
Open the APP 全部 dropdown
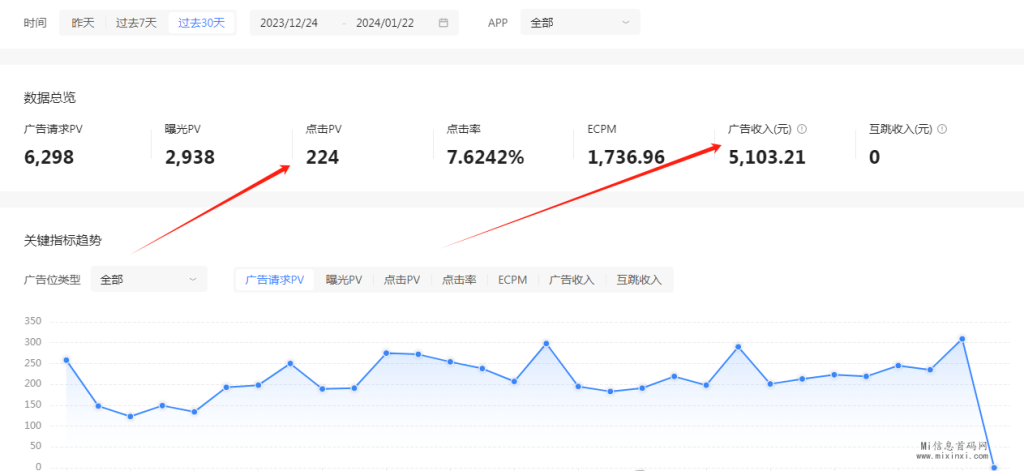coord(580,22)
